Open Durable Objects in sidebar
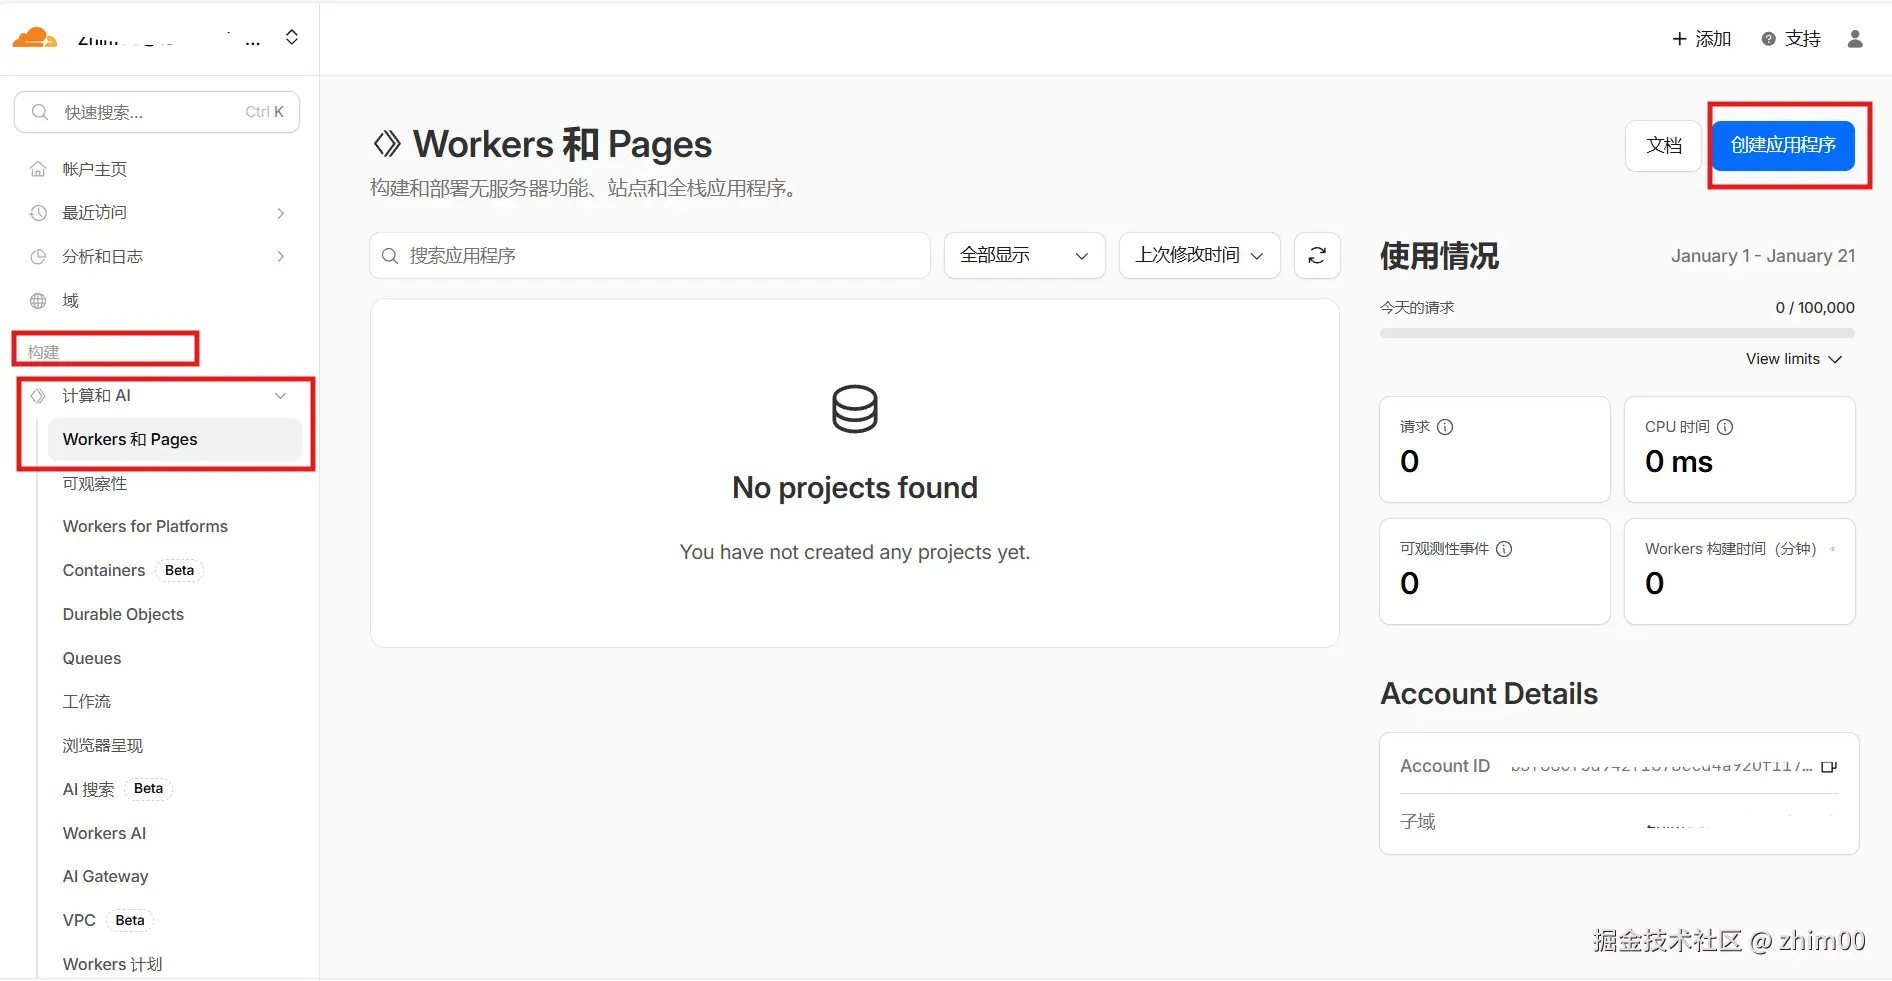1892x981 pixels. [x=123, y=614]
